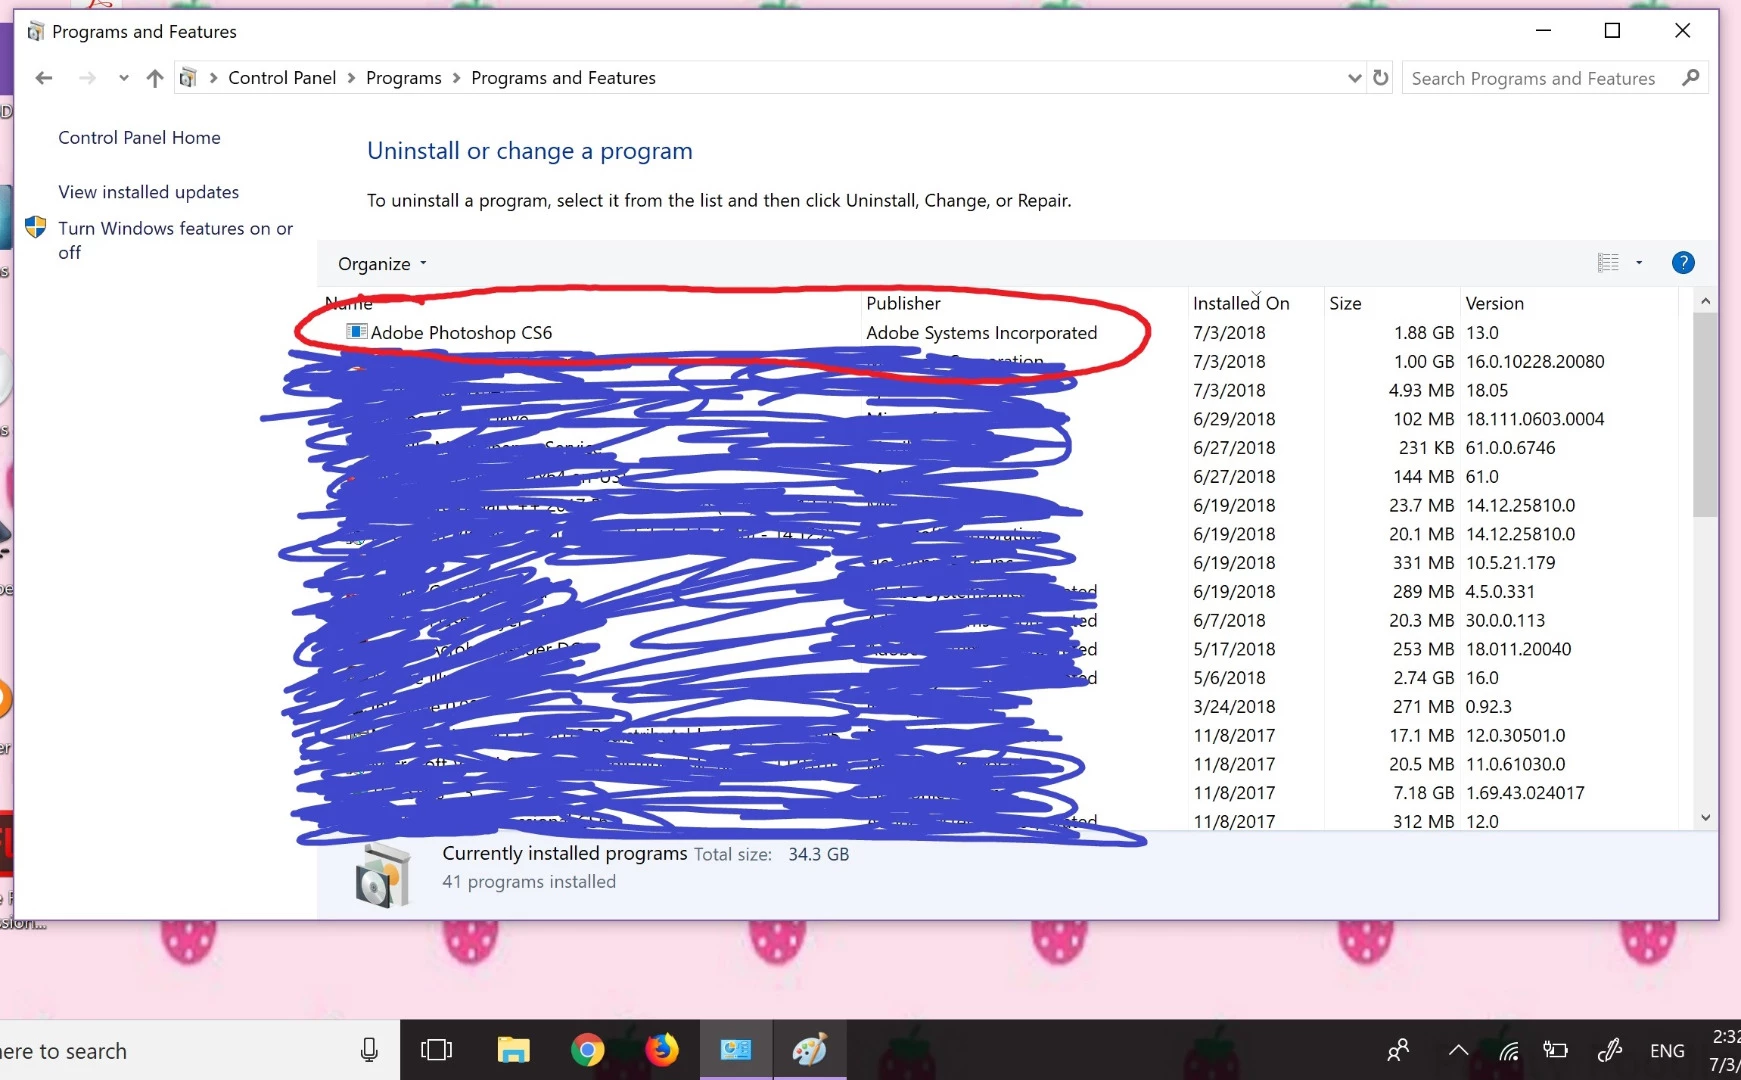This screenshot has width=1741, height=1080.
Task: Open Task View on the taskbar
Action: coord(437,1050)
